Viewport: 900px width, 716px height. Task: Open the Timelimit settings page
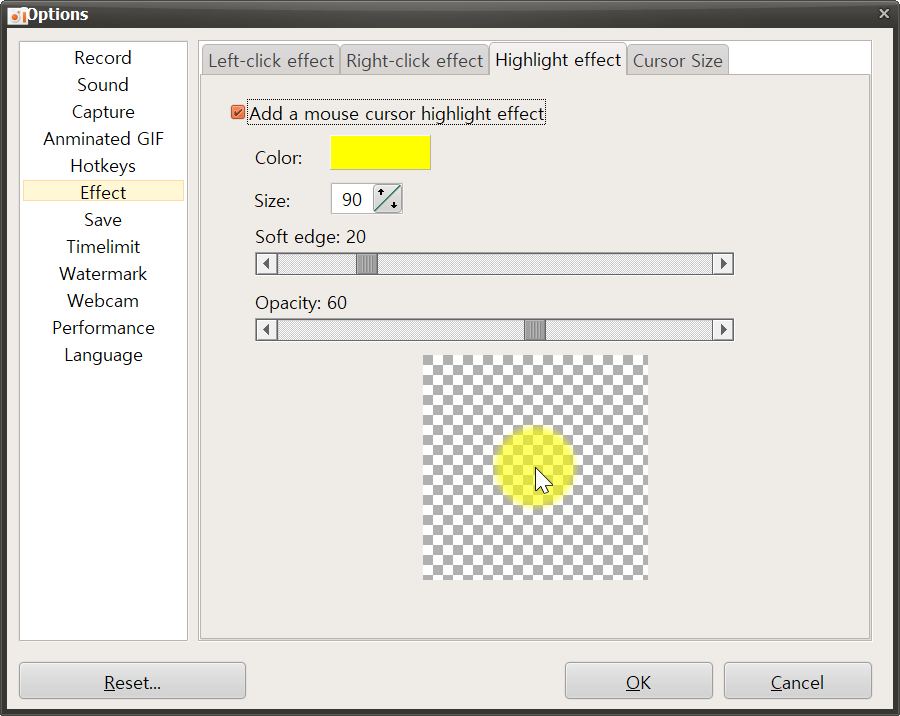[x=102, y=246]
